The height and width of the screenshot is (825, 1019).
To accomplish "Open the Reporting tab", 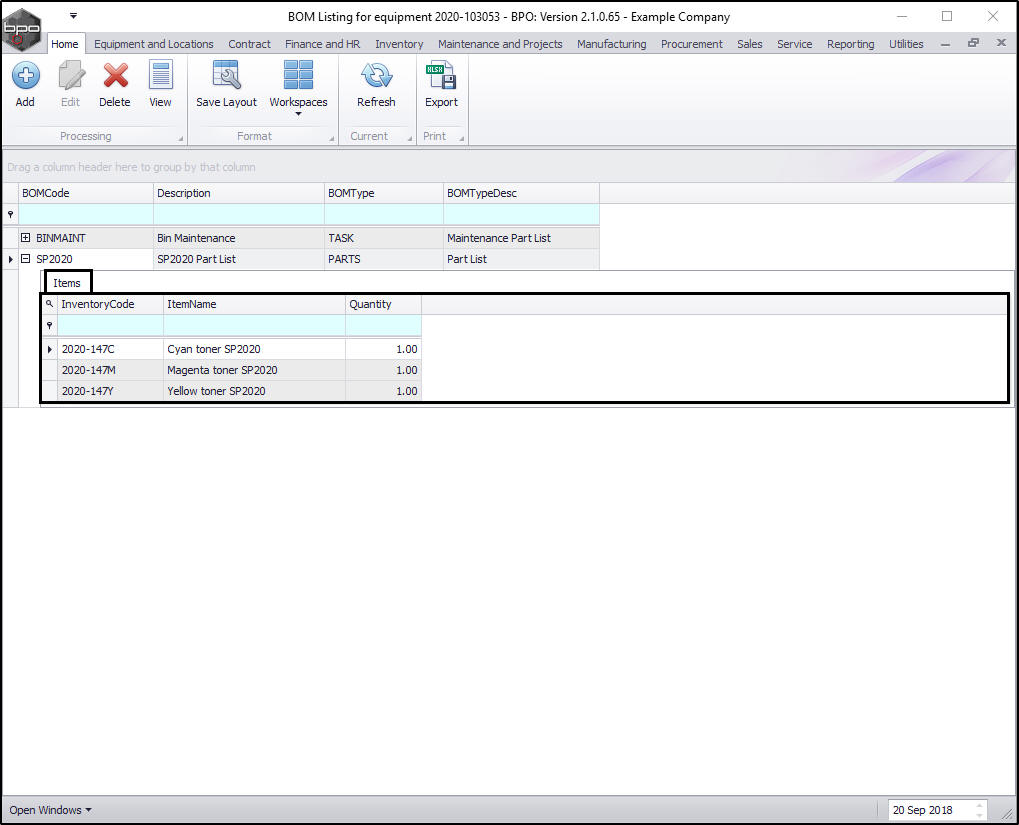I will (850, 44).
